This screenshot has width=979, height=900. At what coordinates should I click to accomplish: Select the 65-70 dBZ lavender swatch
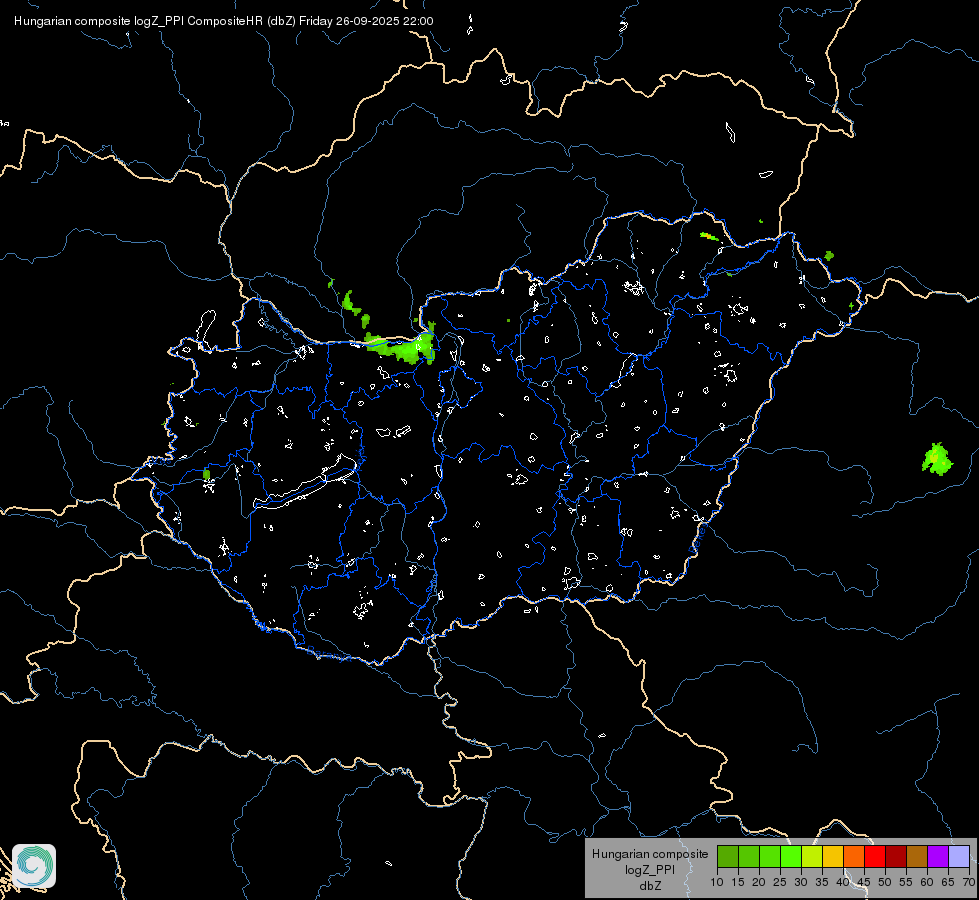pos(958,856)
